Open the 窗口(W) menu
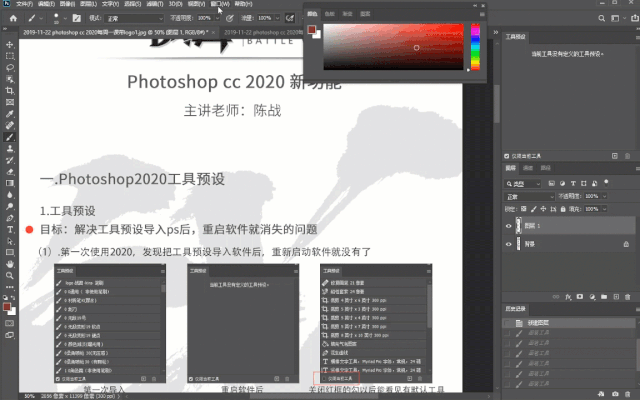Screen dimensions: 640x400 (x=220, y=4)
